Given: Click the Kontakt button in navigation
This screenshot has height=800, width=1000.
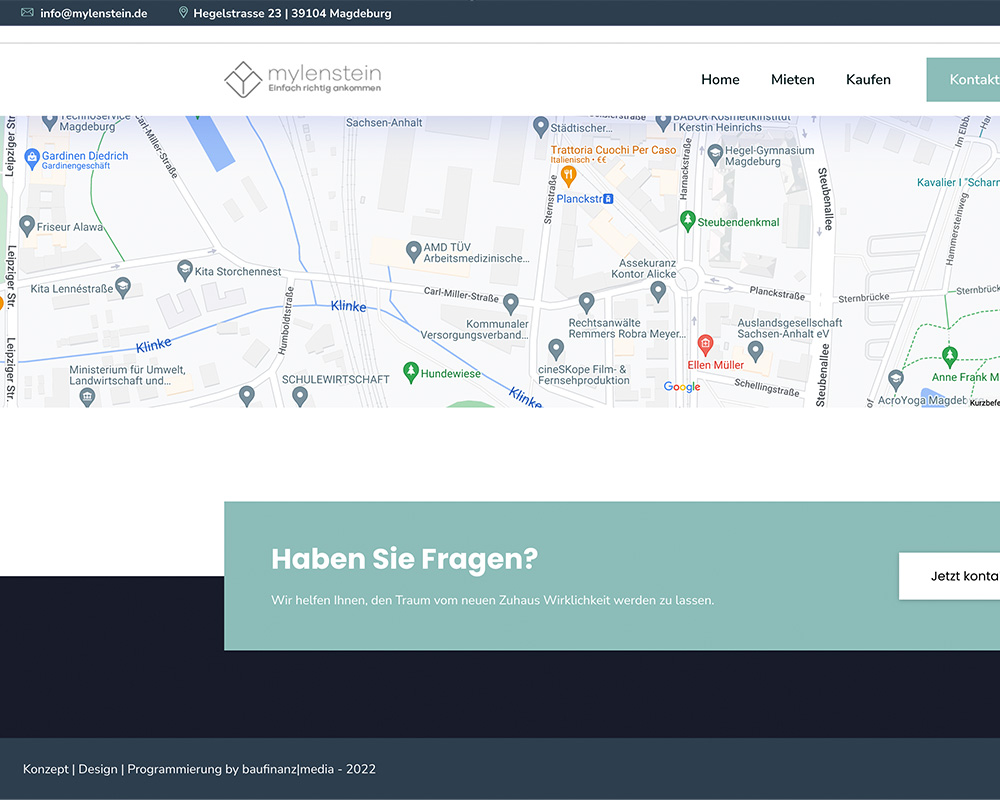Looking at the screenshot, I should coord(963,80).
